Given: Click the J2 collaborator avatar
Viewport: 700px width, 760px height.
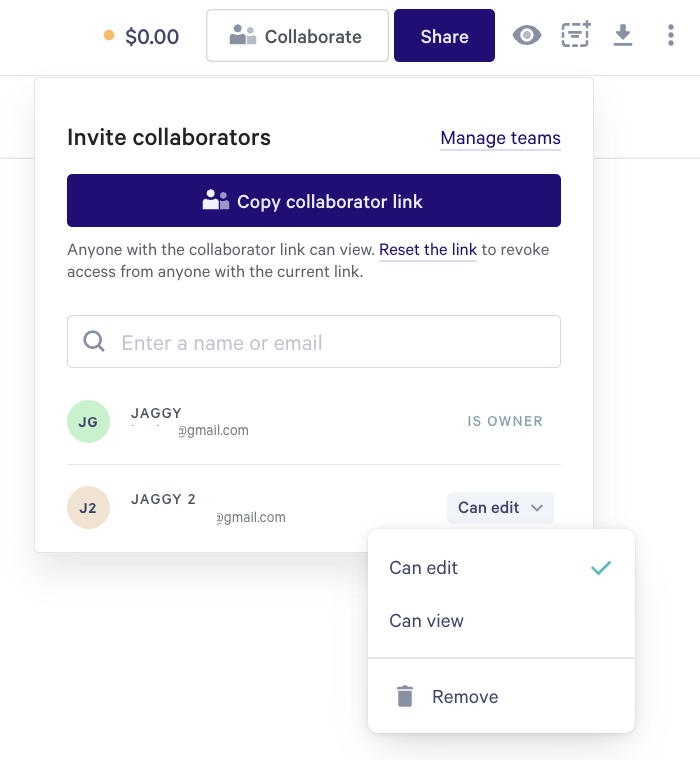Looking at the screenshot, I should coord(88,507).
